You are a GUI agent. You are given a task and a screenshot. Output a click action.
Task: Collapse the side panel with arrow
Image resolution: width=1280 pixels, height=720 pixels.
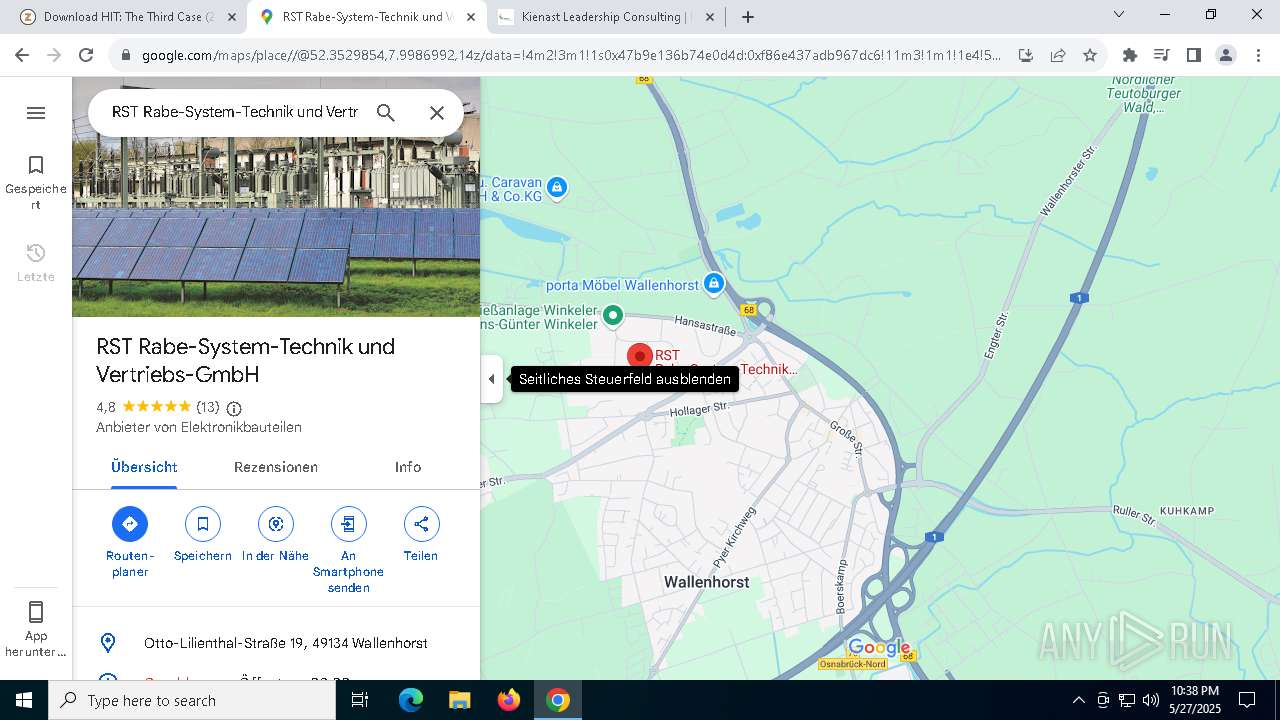point(491,379)
